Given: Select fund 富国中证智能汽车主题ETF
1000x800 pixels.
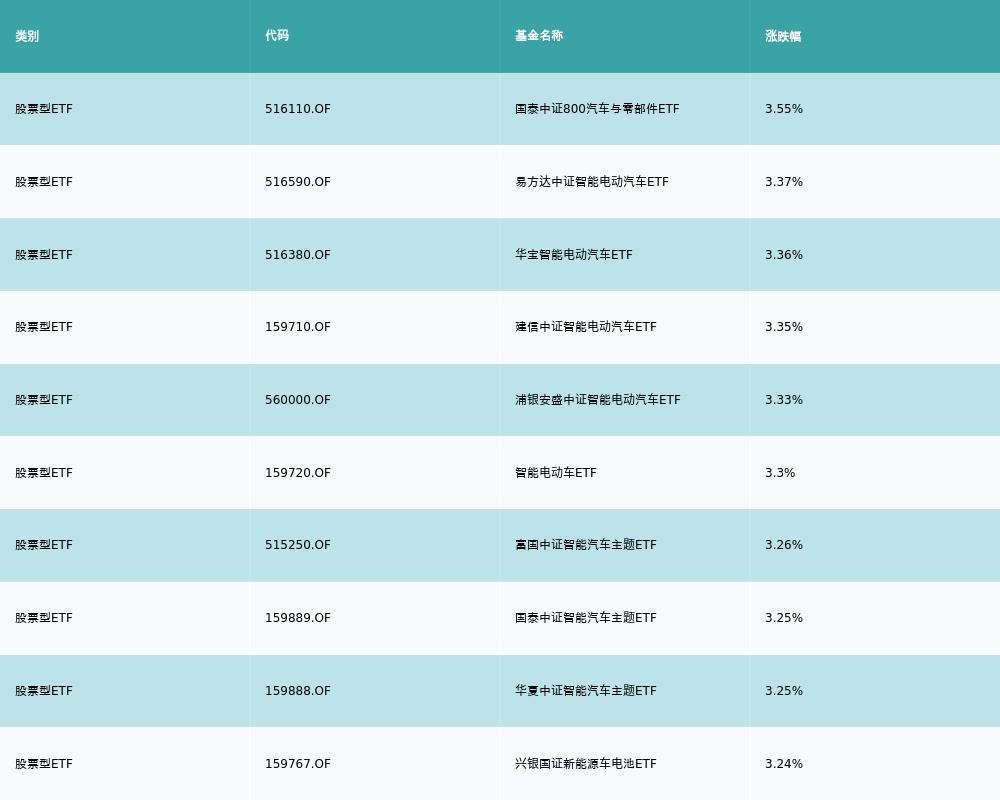Looking at the screenshot, I should tap(585, 545).
